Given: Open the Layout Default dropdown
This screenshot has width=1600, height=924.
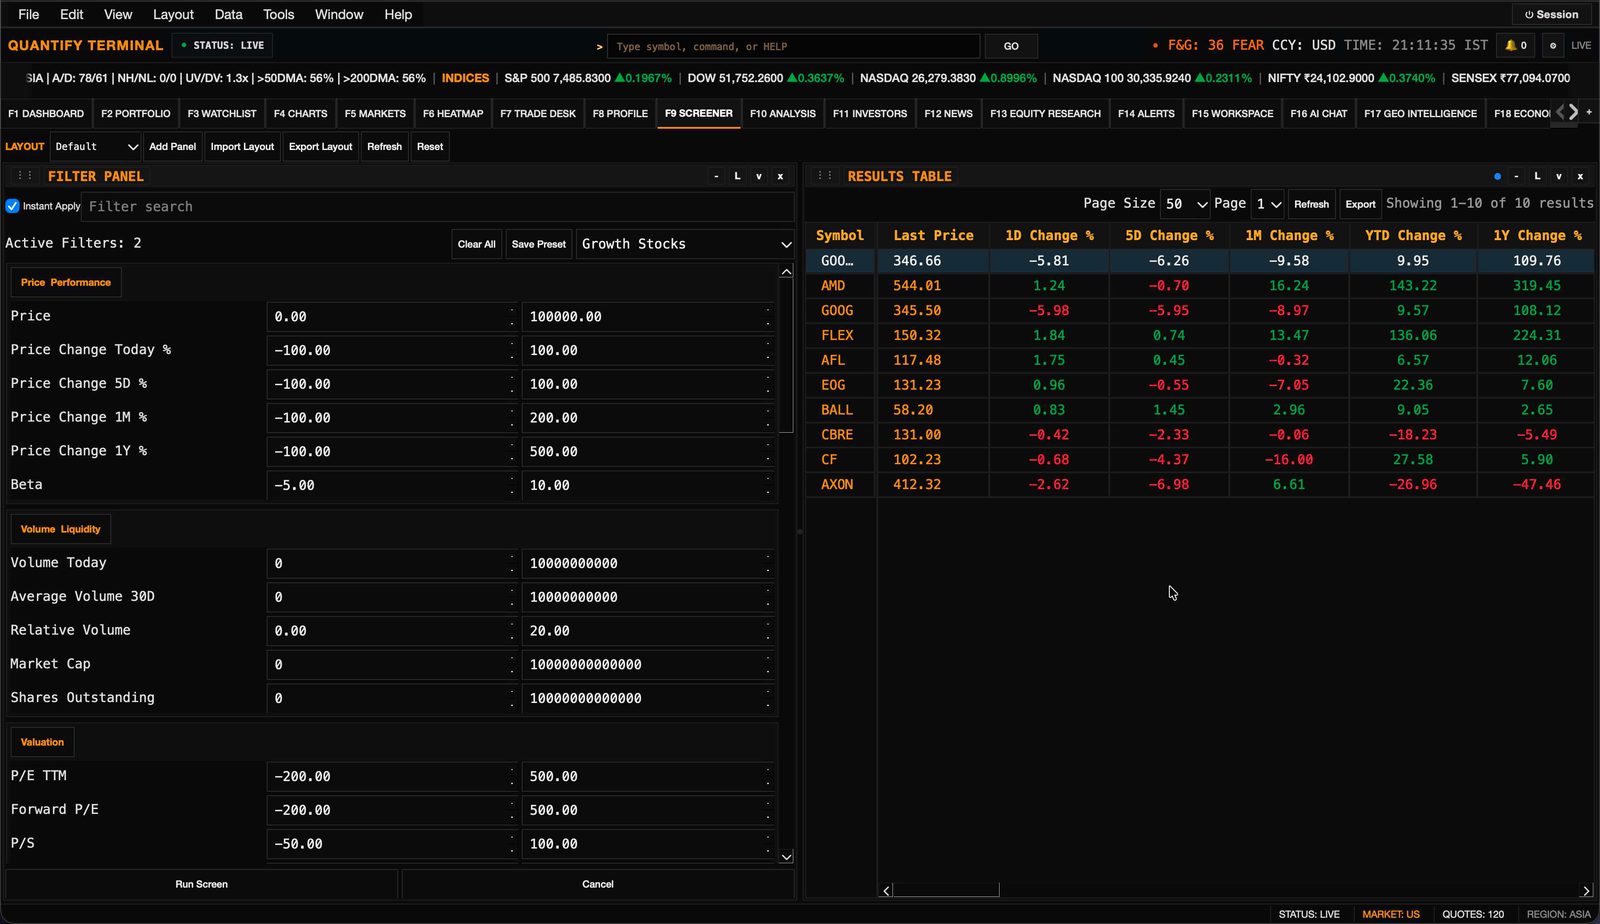Looking at the screenshot, I should click(96, 146).
